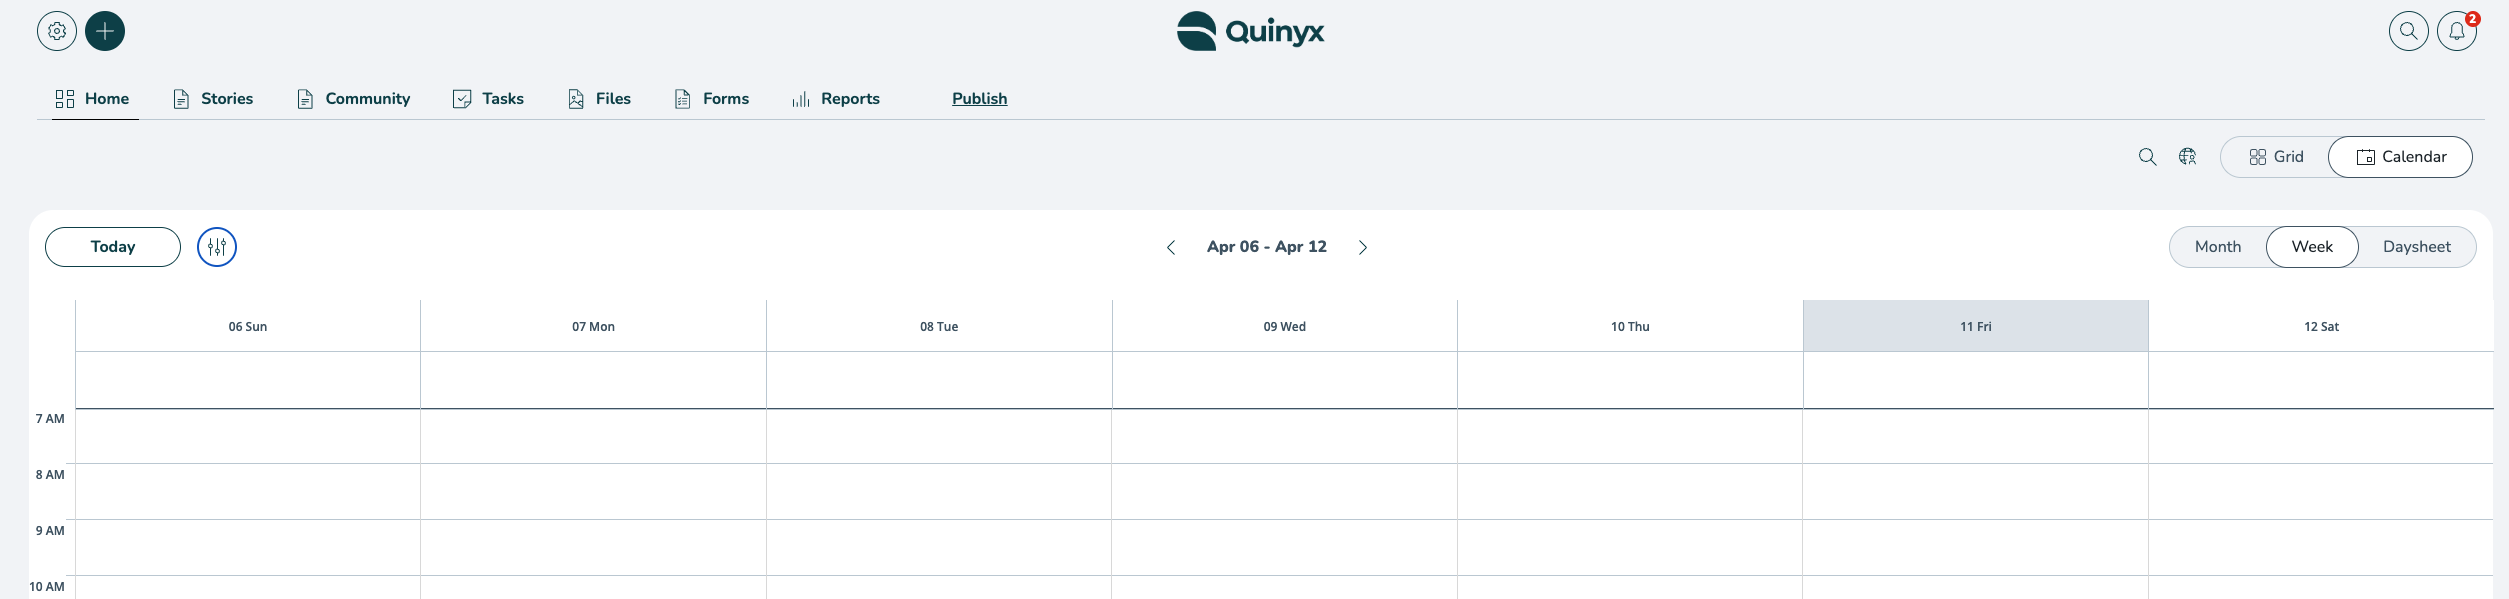This screenshot has width=2509, height=599.
Task: Go to previous week with left chevron
Action: click(1171, 247)
